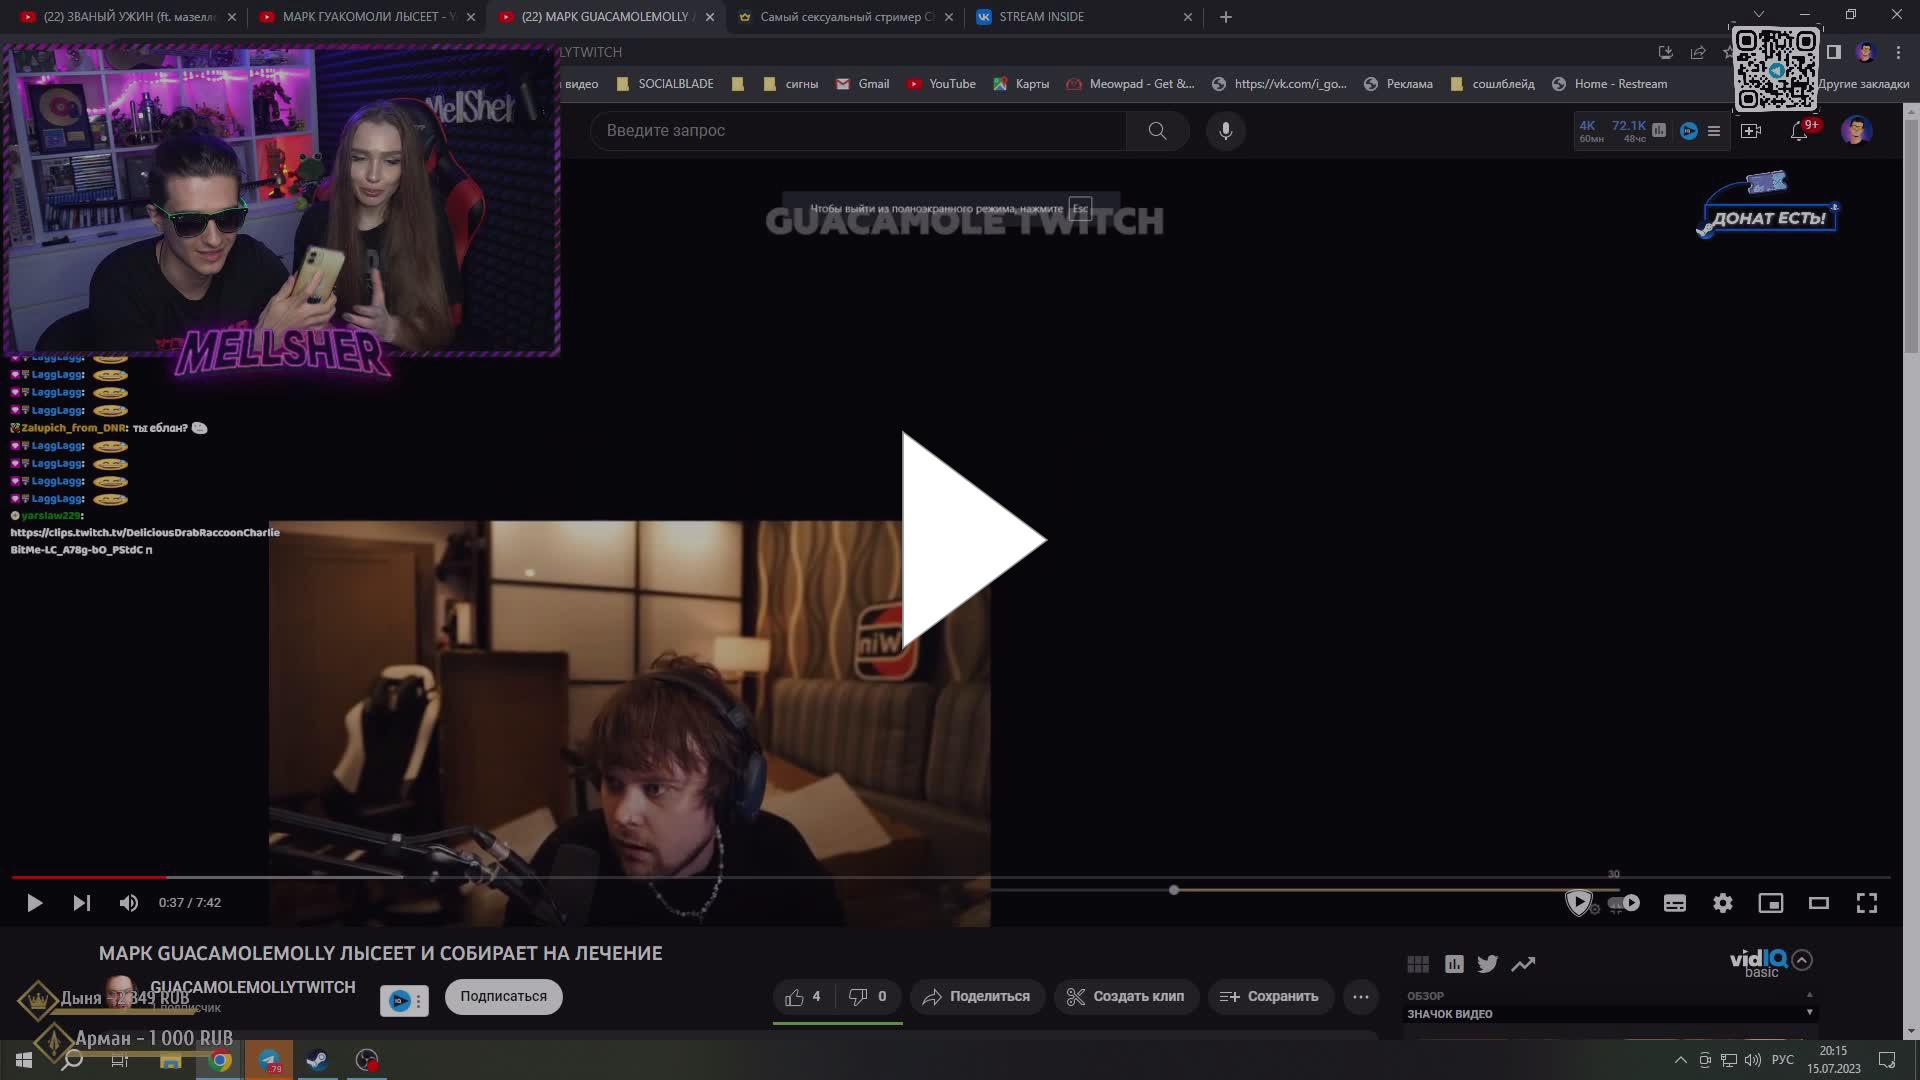
Task: Expand the ЗНАЧОК ВИДЕО section
Action: coord(1808,1013)
